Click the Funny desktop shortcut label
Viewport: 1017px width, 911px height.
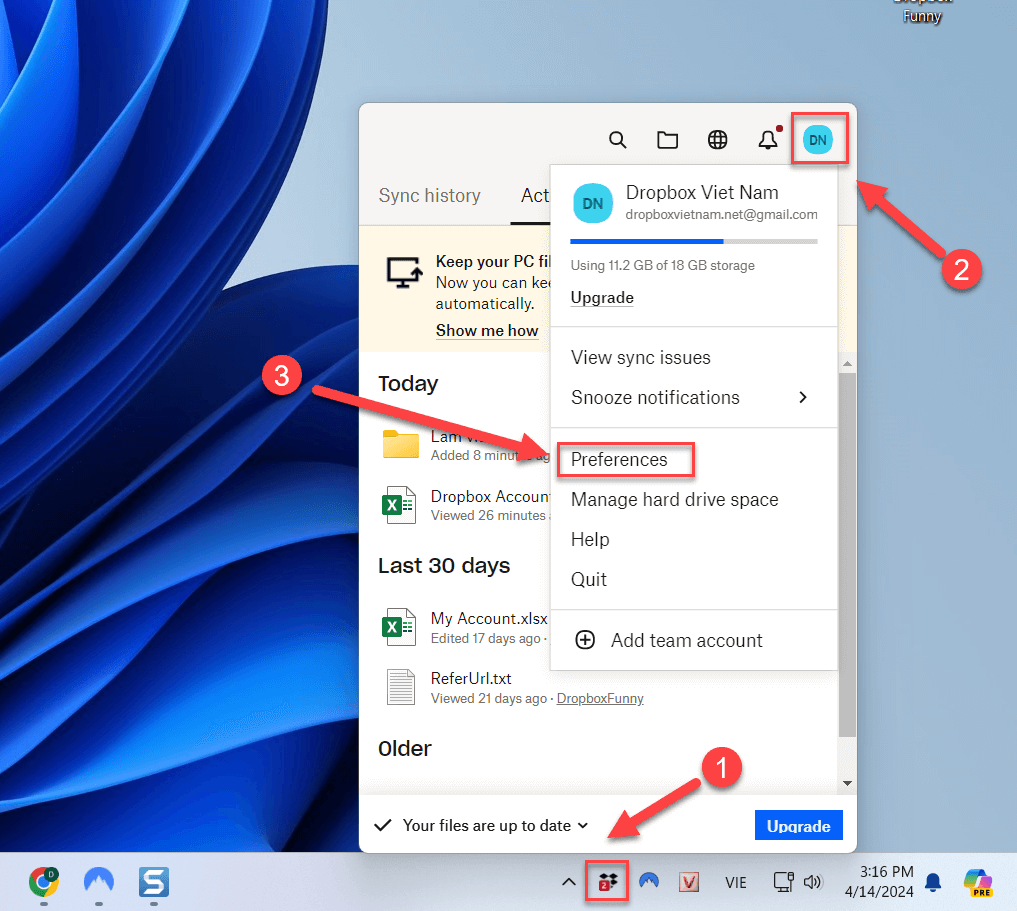[x=922, y=16]
